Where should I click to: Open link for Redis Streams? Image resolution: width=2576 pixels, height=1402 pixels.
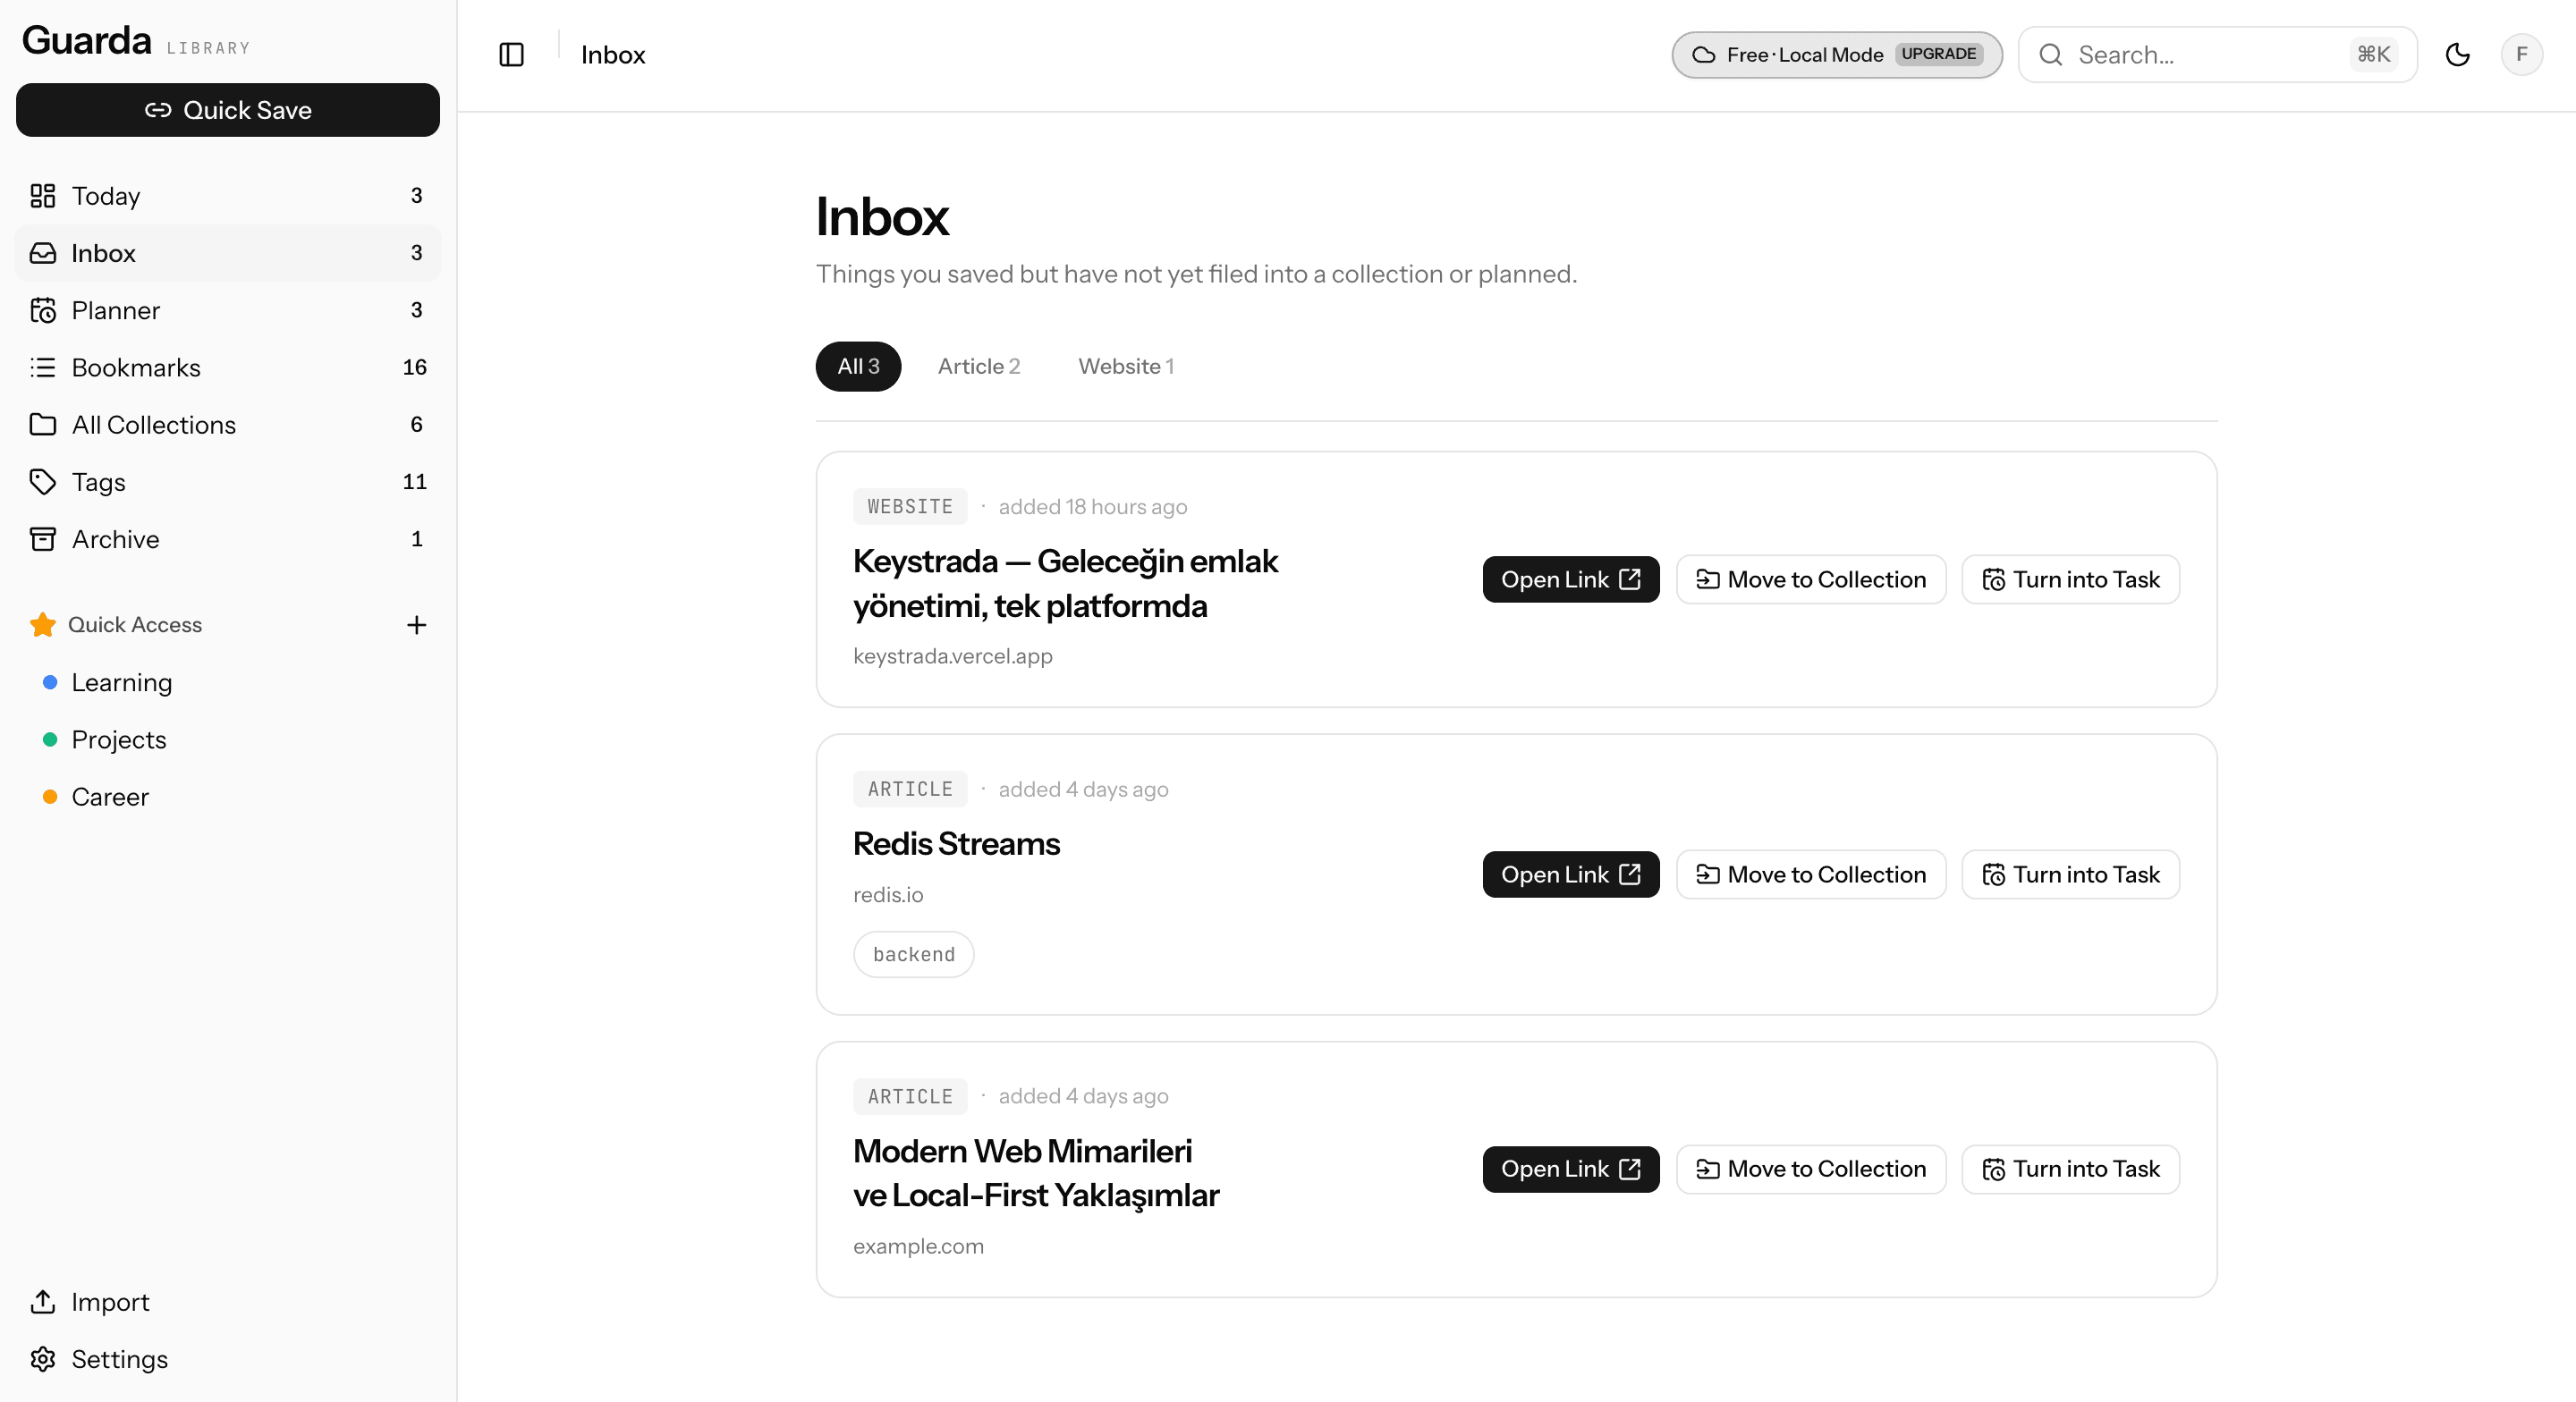point(1570,875)
